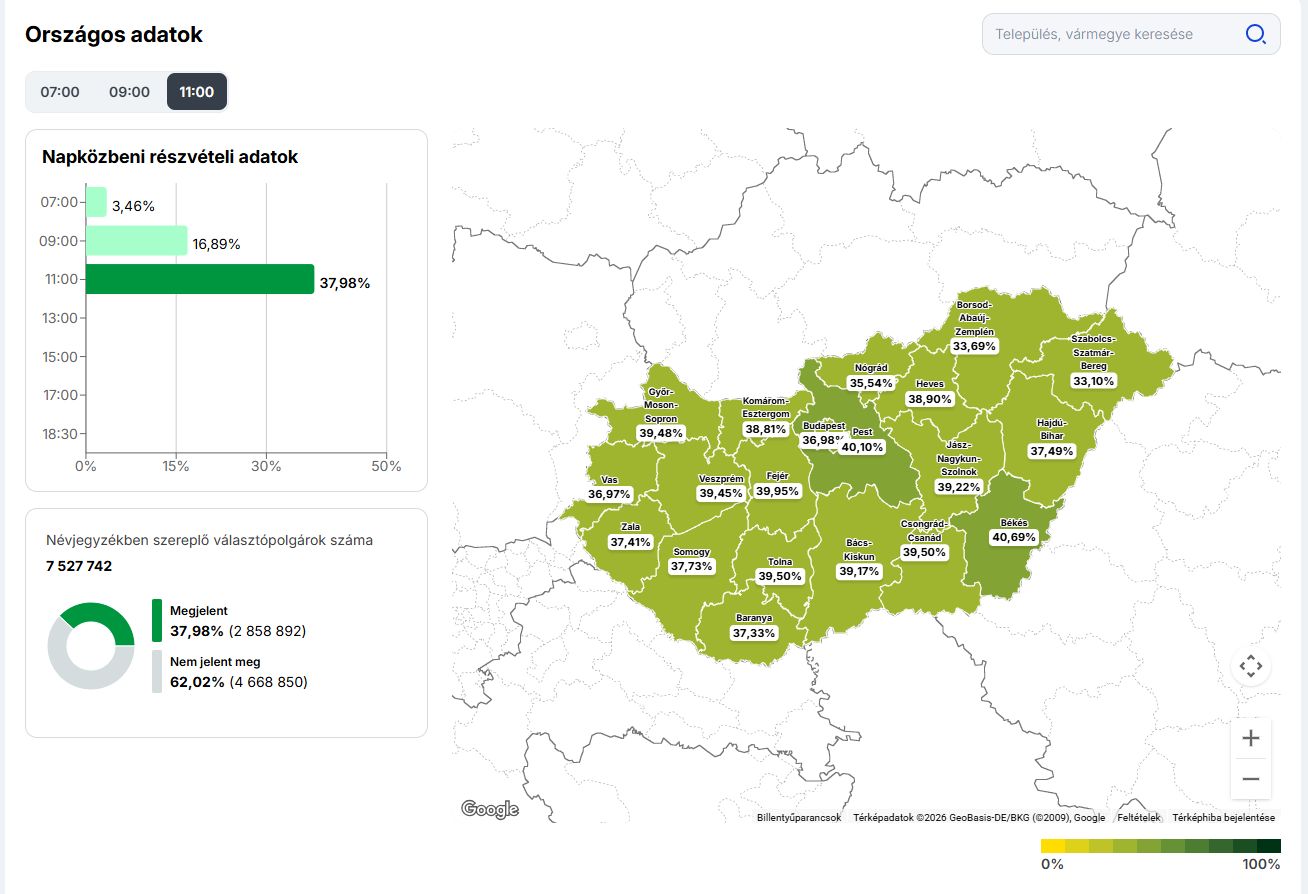Open the fullscreen map control icon
The height and width of the screenshot is (894, 1308).
pos(1251,665)
